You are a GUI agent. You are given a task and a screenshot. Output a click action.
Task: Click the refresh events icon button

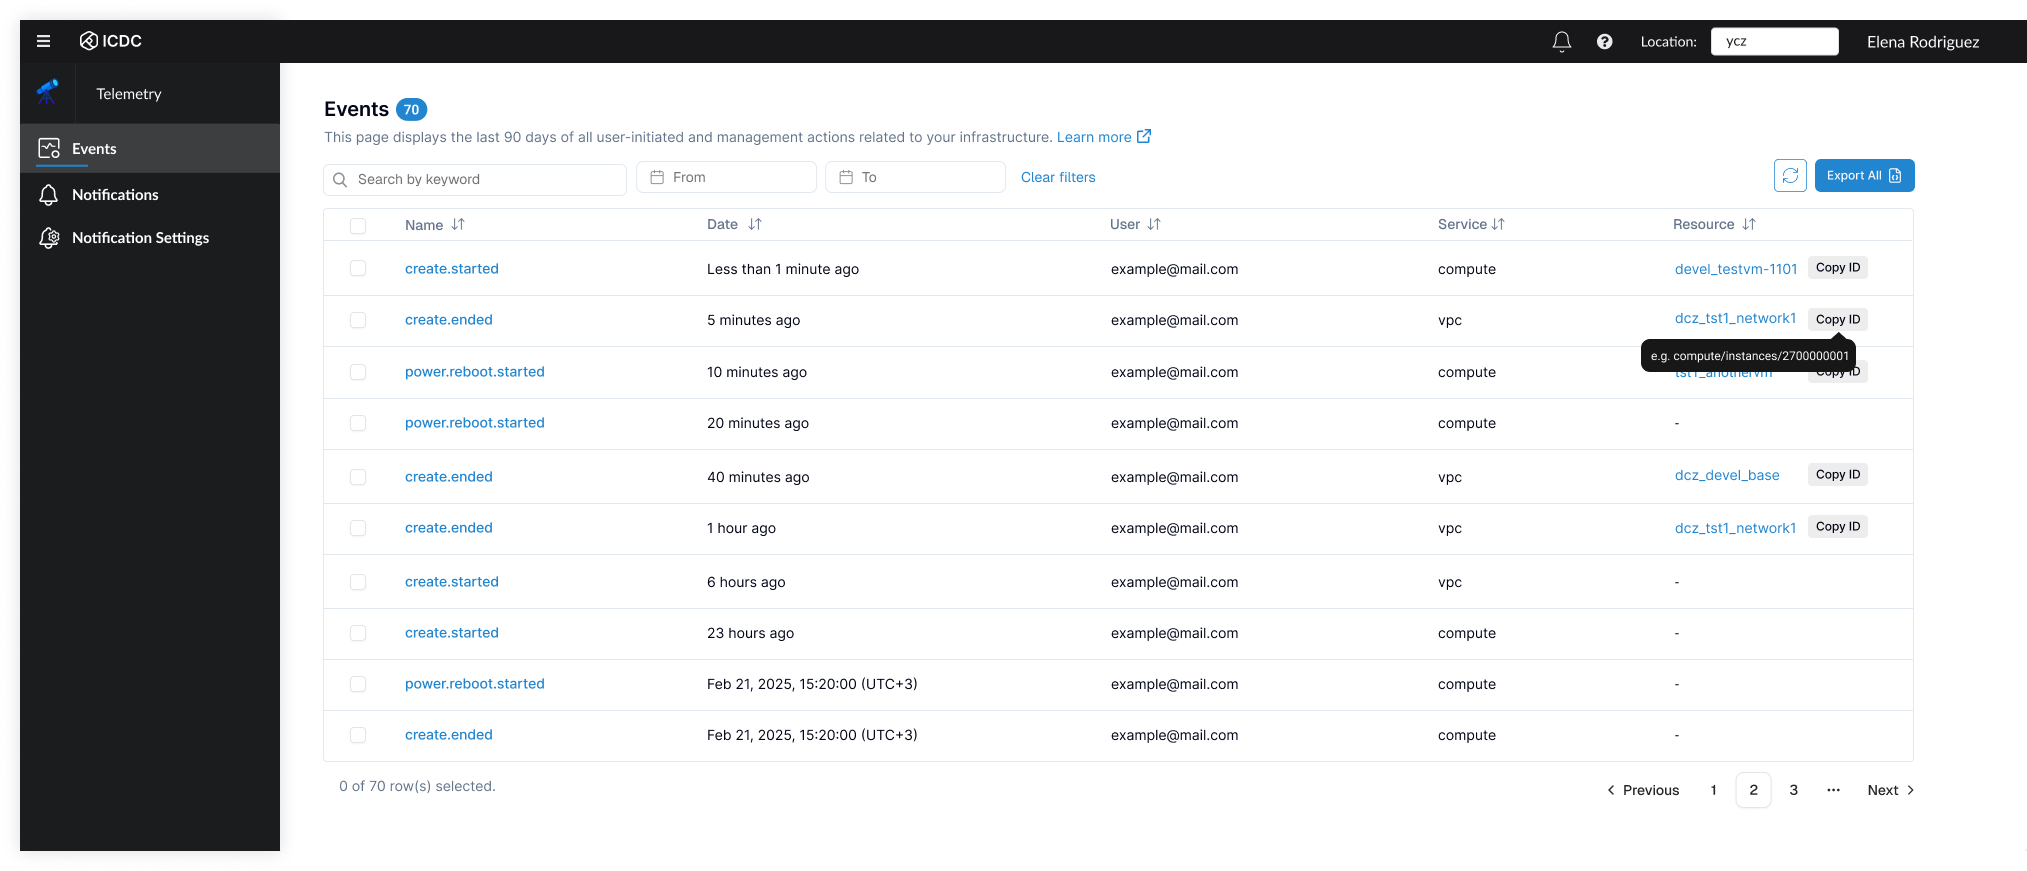click(x=1790, y=175)
